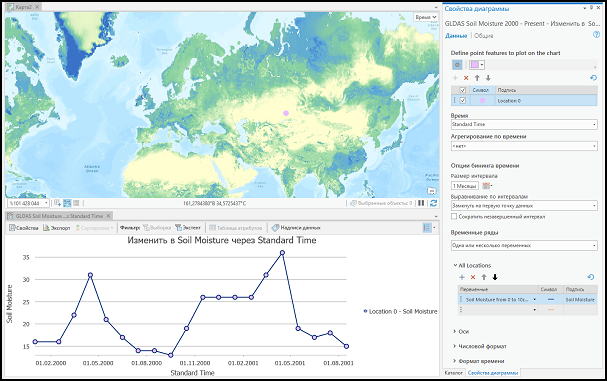This screenshot has width=607, height=381.
Task: Toggle Надписи данных data labels
Action: pyautogui.click(x=296, y=228)
